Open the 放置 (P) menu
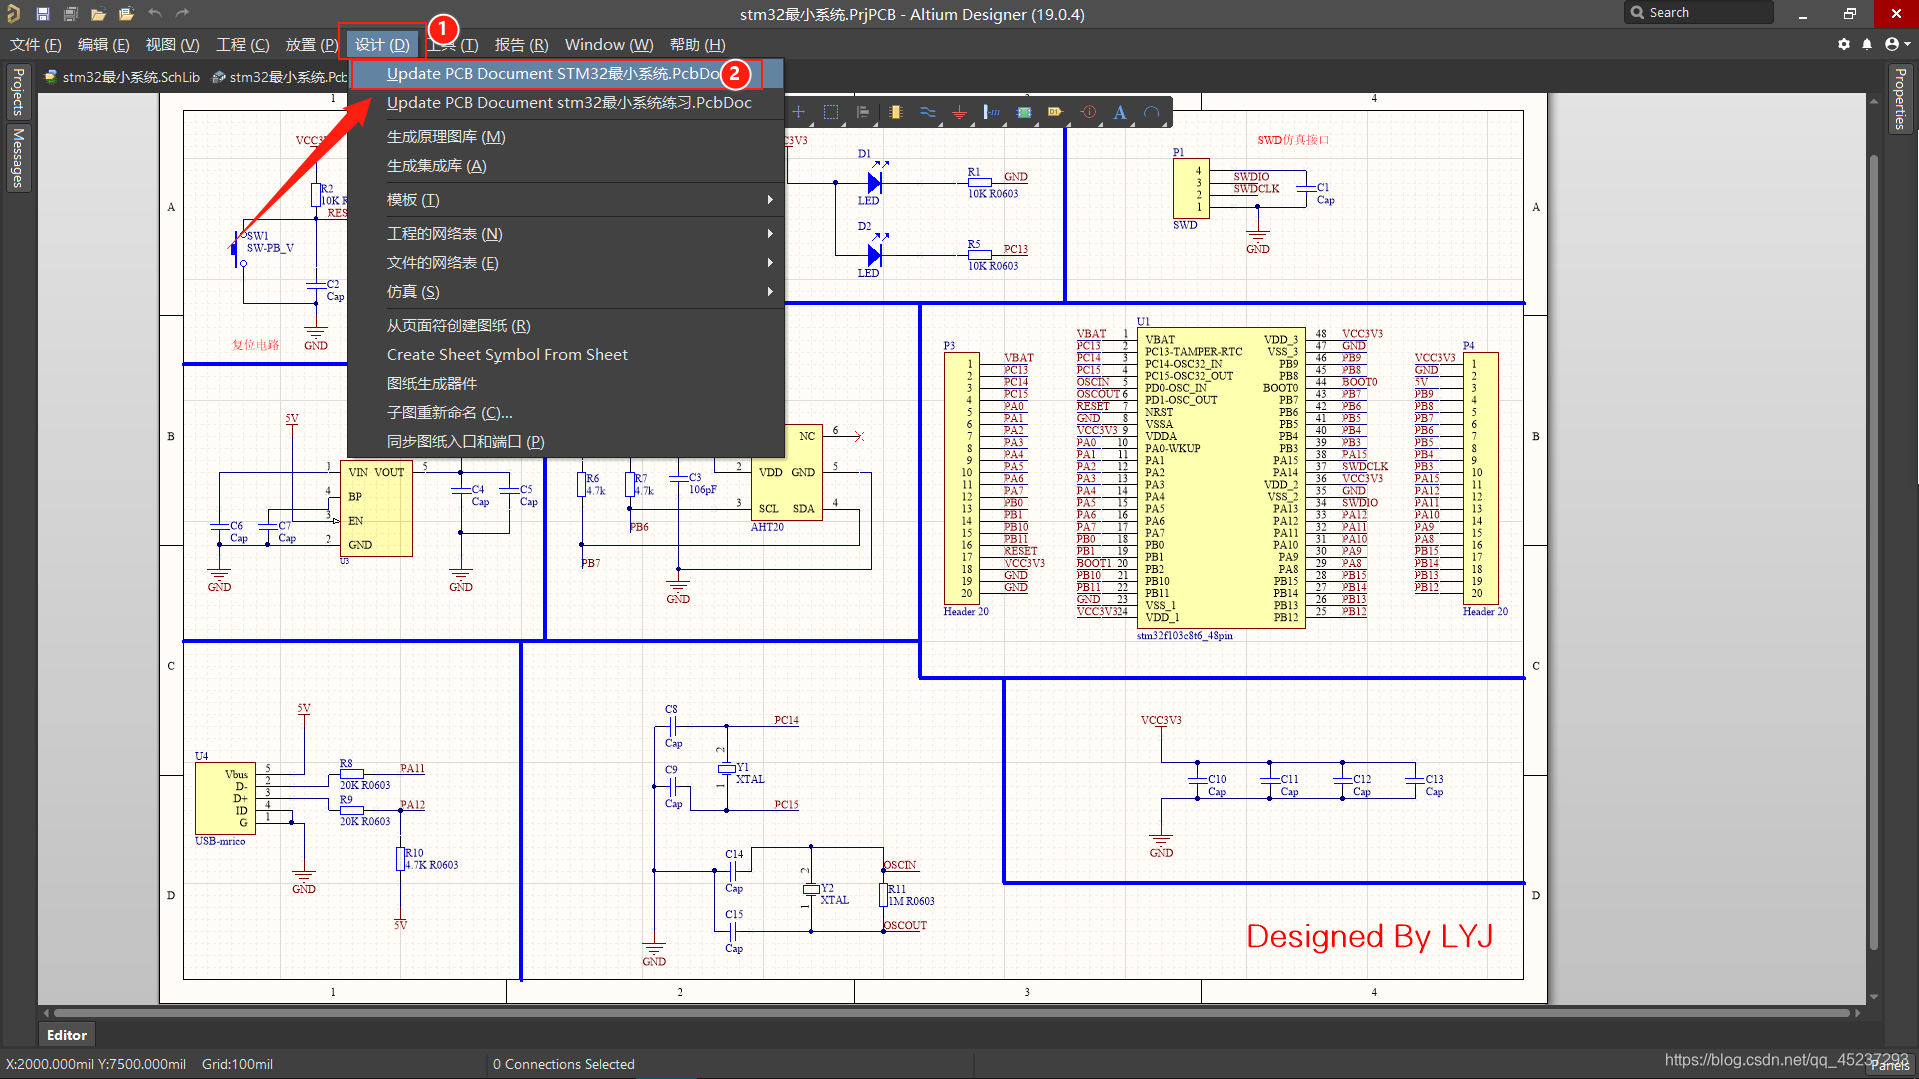Image resolution: width=1919 pixels, height=1079 pixels. (x=312, y=44)
